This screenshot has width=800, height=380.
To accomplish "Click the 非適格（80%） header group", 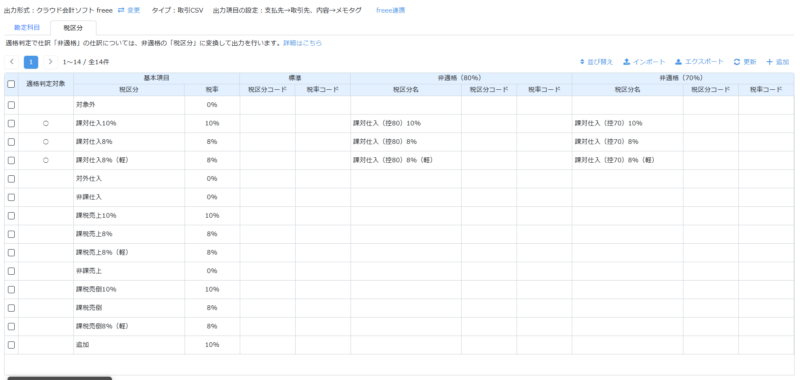I will click(x=461, y=78).
